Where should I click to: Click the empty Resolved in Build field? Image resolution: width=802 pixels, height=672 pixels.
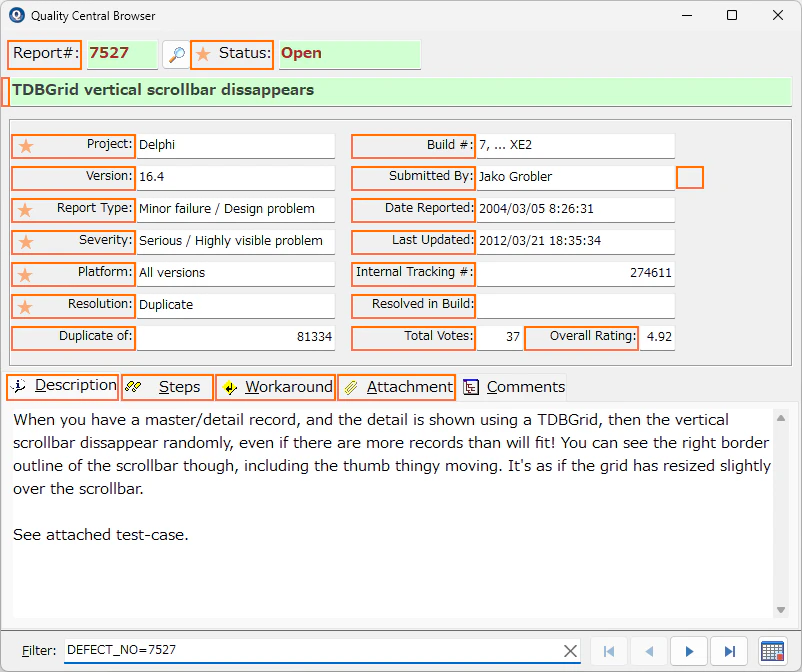click(576, 305)
